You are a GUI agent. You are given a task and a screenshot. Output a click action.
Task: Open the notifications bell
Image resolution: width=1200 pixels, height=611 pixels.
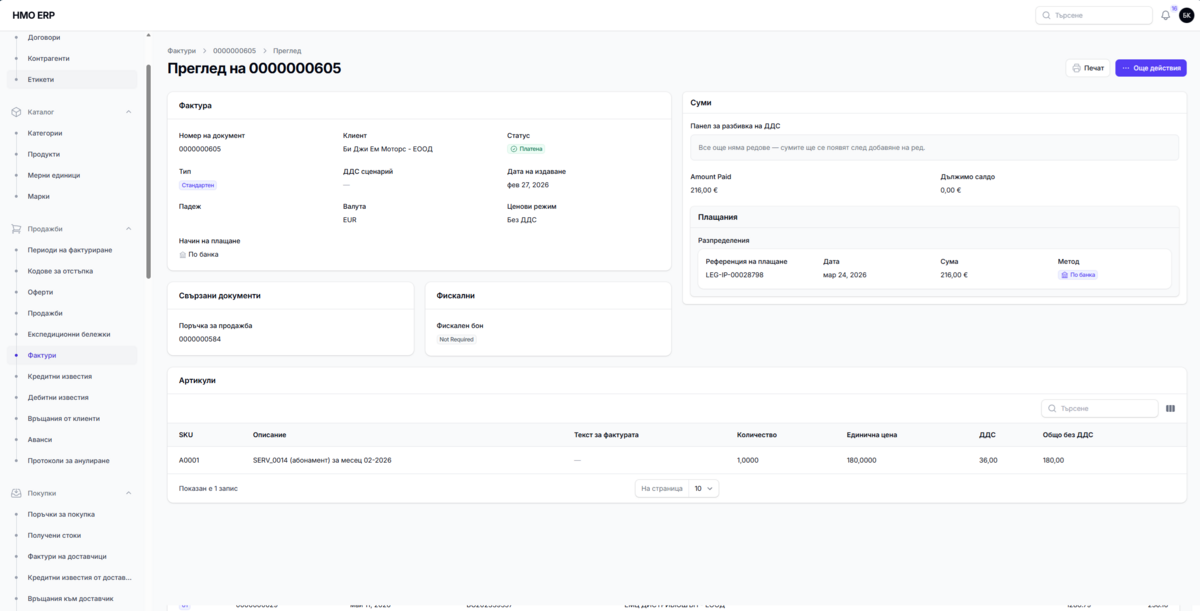(x=1166, y=15)
